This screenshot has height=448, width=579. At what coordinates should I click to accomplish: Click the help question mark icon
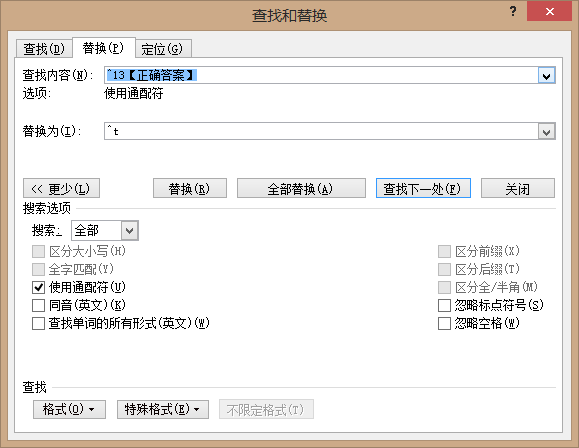513,12
